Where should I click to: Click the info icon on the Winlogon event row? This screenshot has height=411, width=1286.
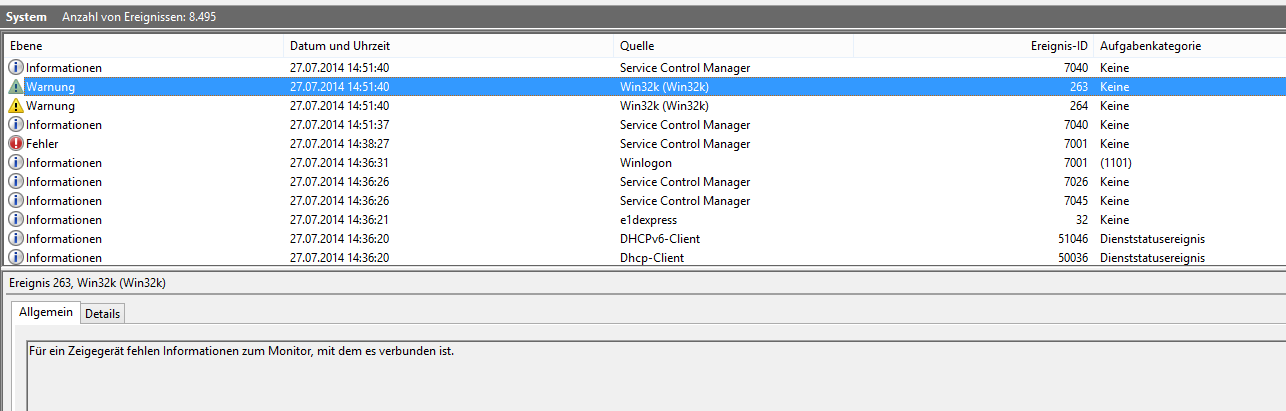tap(15, 163)
